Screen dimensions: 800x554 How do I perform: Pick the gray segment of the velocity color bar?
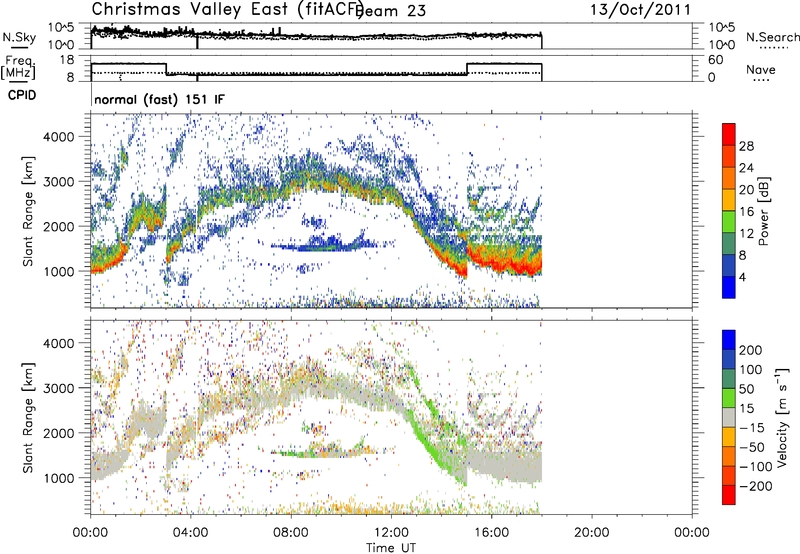click(729, 418)
